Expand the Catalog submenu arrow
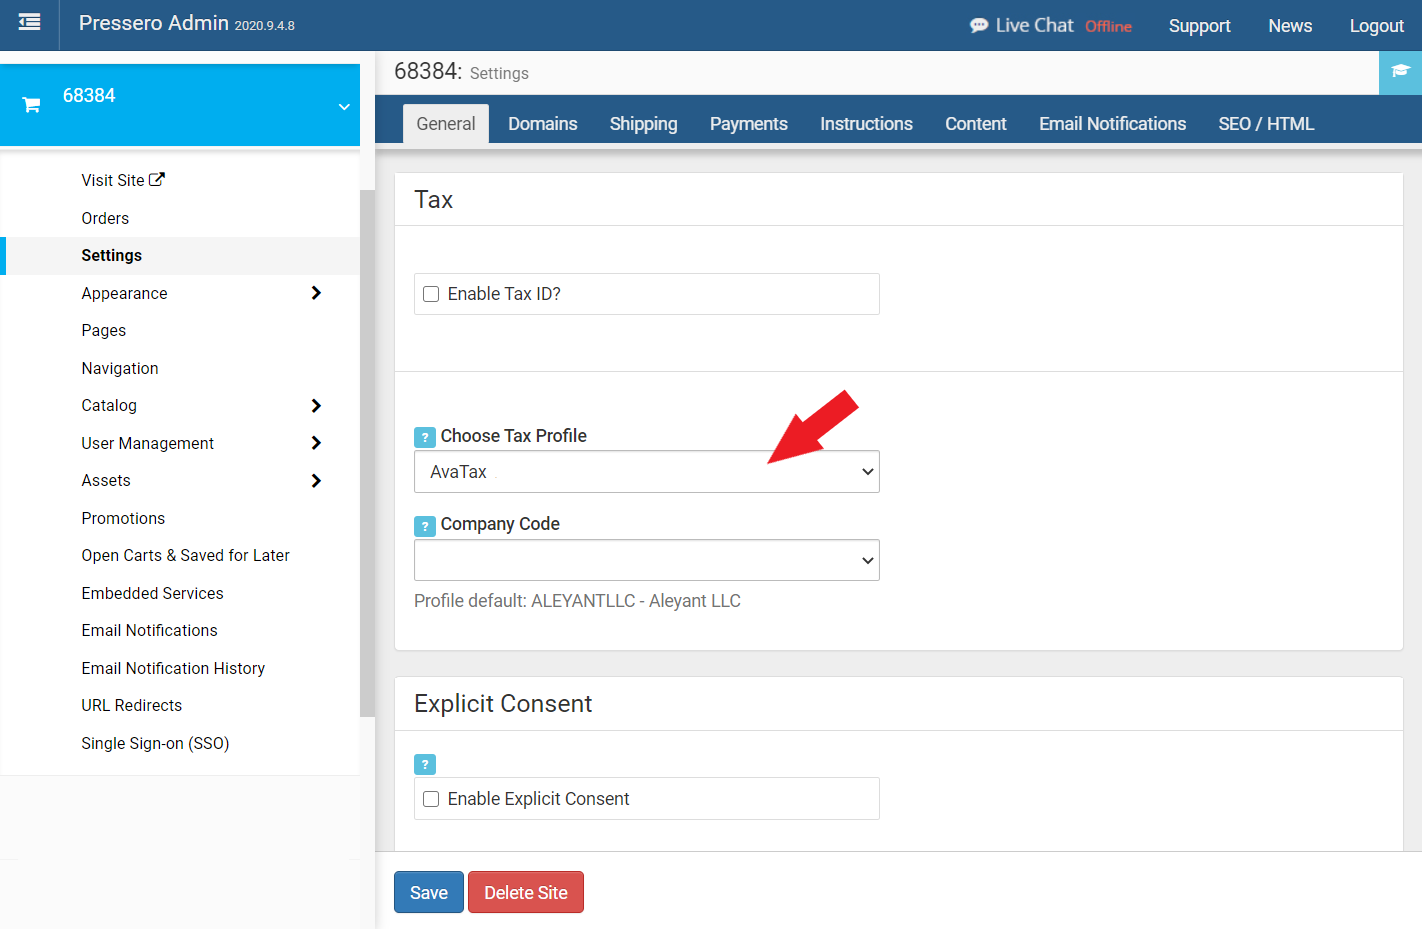 pyautogui.click(x=316, y=406)
